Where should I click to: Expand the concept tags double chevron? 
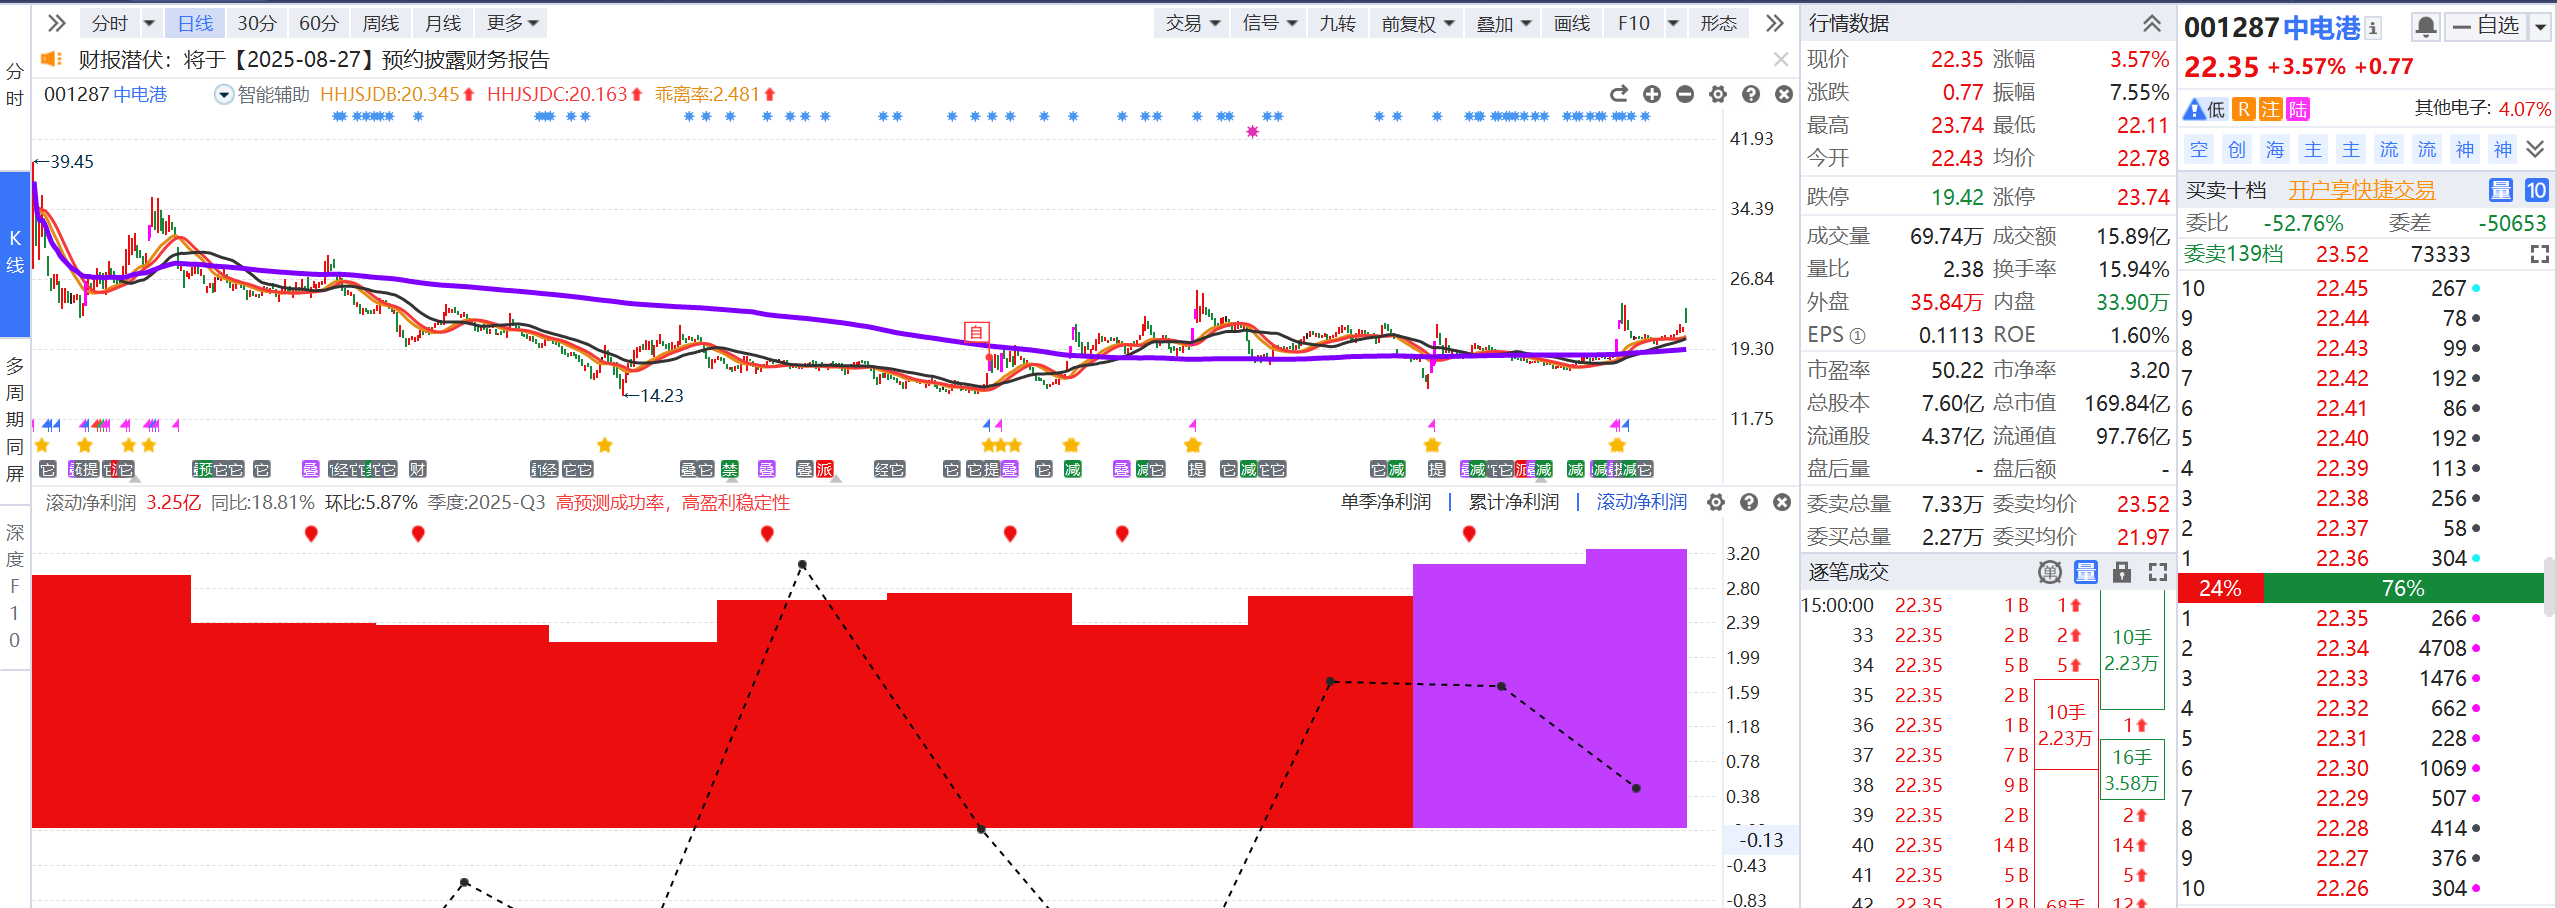click(x=2535, y=150)
